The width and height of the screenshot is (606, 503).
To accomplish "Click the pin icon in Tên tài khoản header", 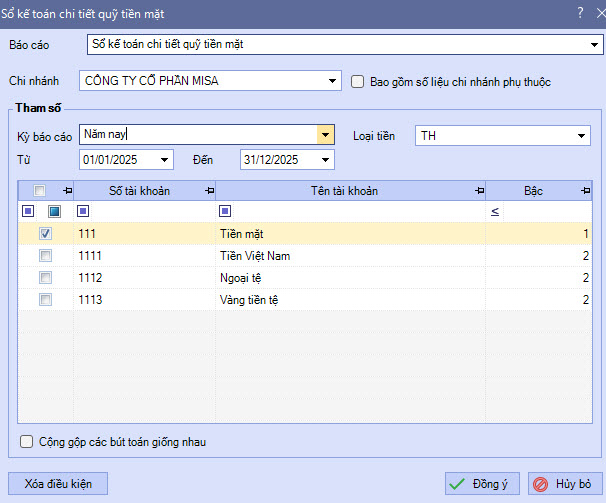I will tap(479, 191).
